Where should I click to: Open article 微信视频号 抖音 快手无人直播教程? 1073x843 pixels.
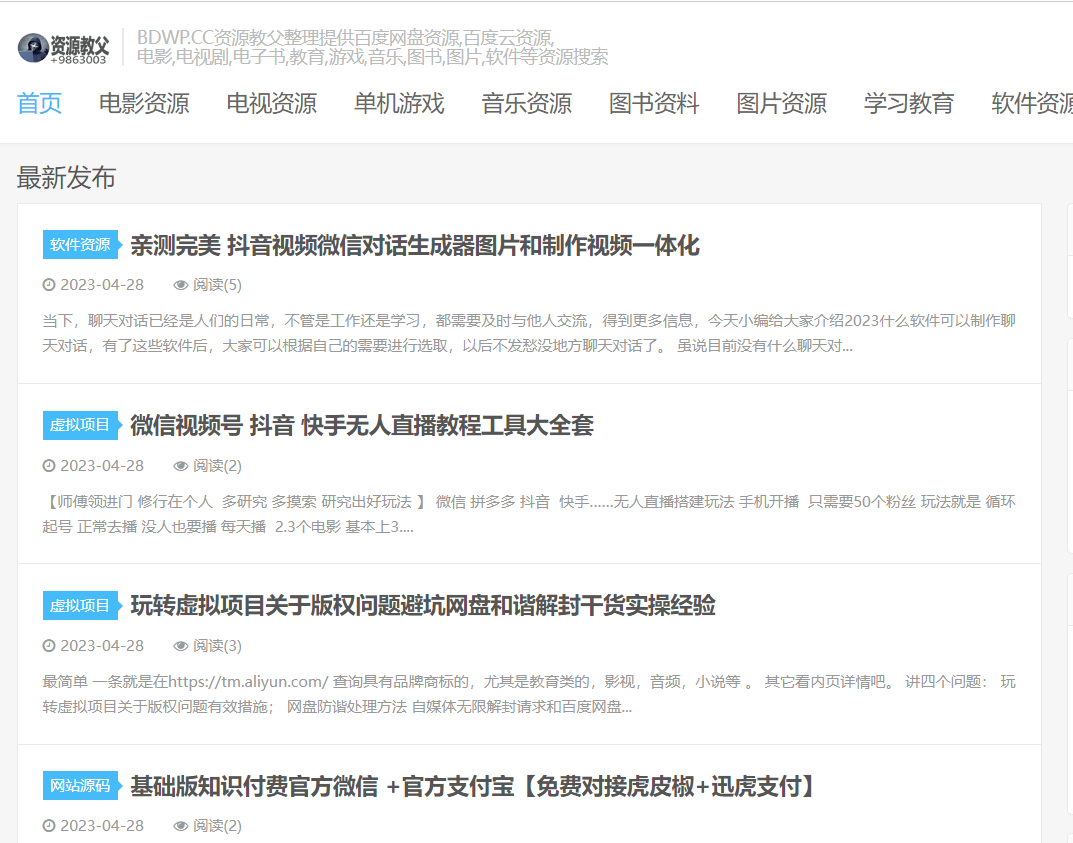point(361,425)
